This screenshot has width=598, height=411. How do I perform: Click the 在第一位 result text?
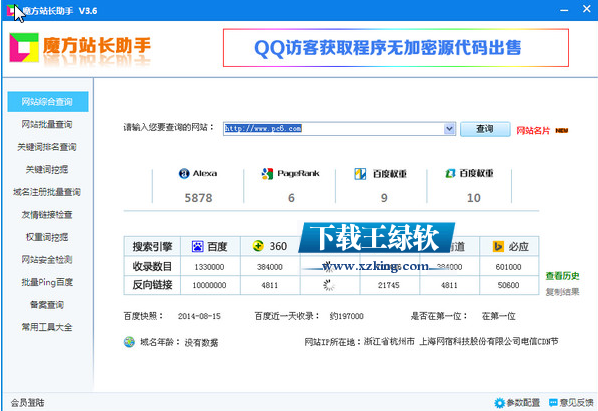point(498,316)
